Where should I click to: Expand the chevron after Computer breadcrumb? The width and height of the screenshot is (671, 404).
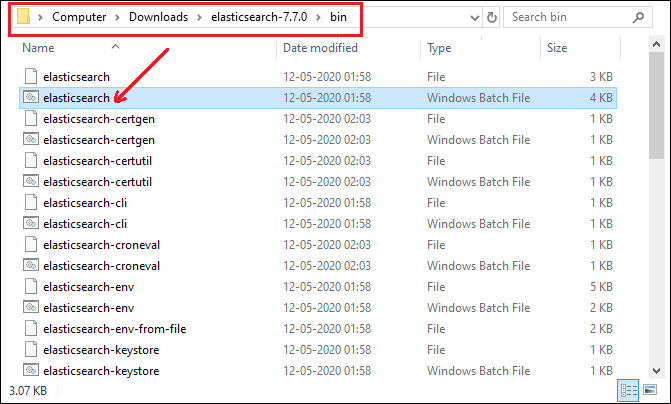click(117, 18)
